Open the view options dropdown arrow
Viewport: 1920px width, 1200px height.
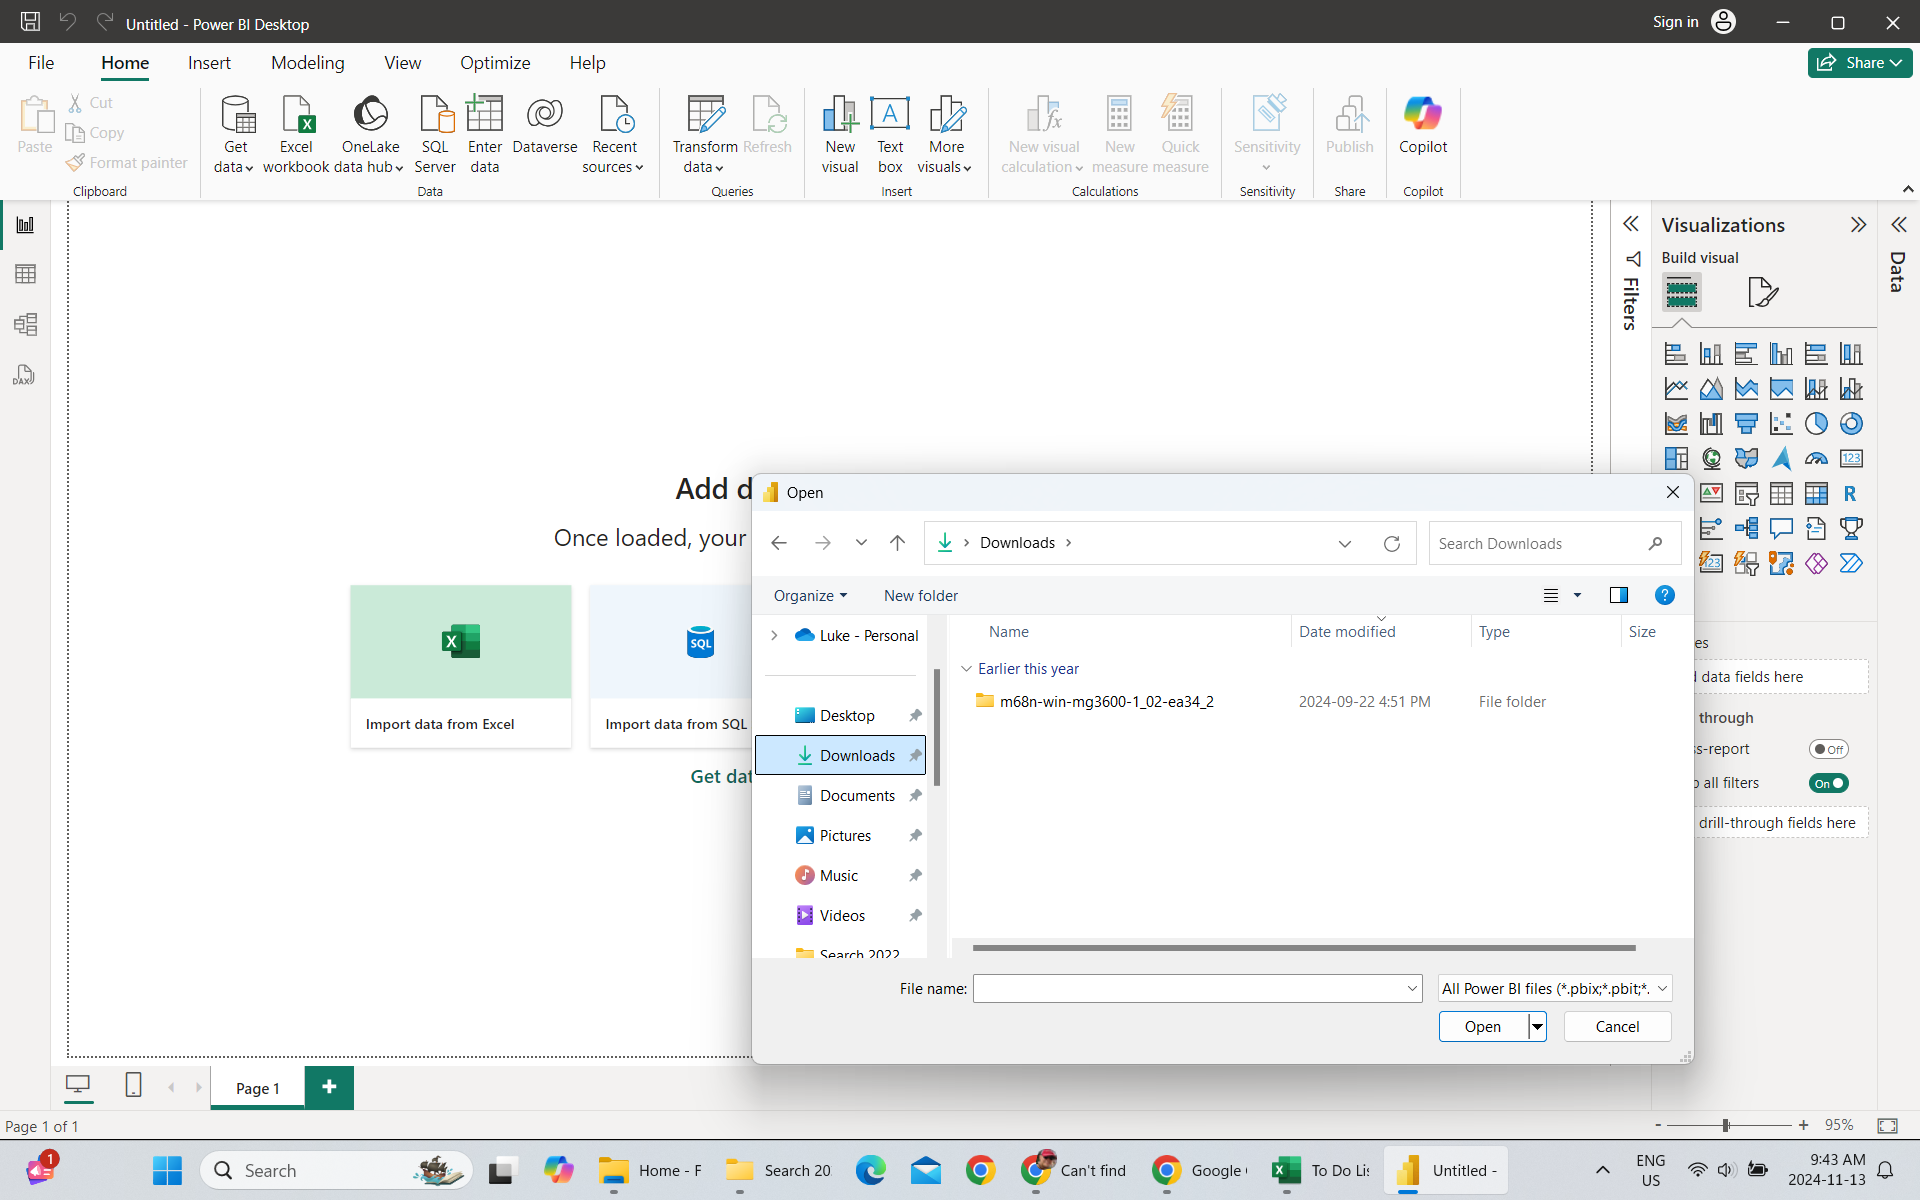1578,595
